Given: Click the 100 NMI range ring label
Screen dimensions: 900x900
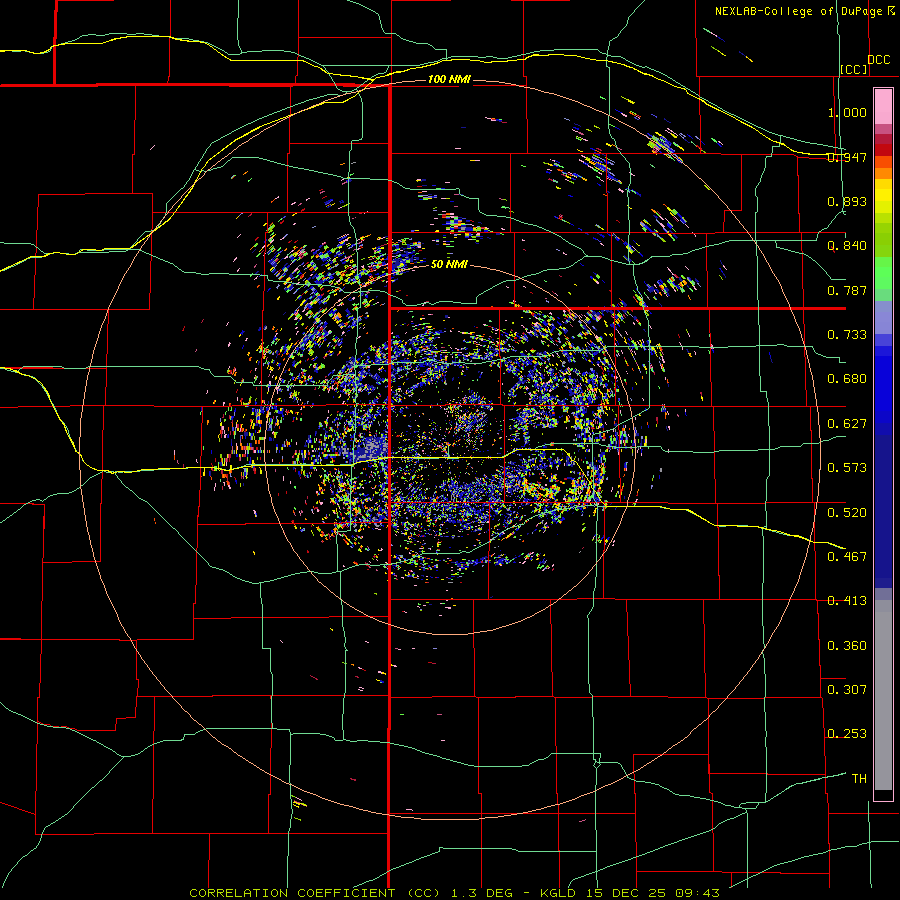Looking at the screenshot, I should (x=449, y=79).
